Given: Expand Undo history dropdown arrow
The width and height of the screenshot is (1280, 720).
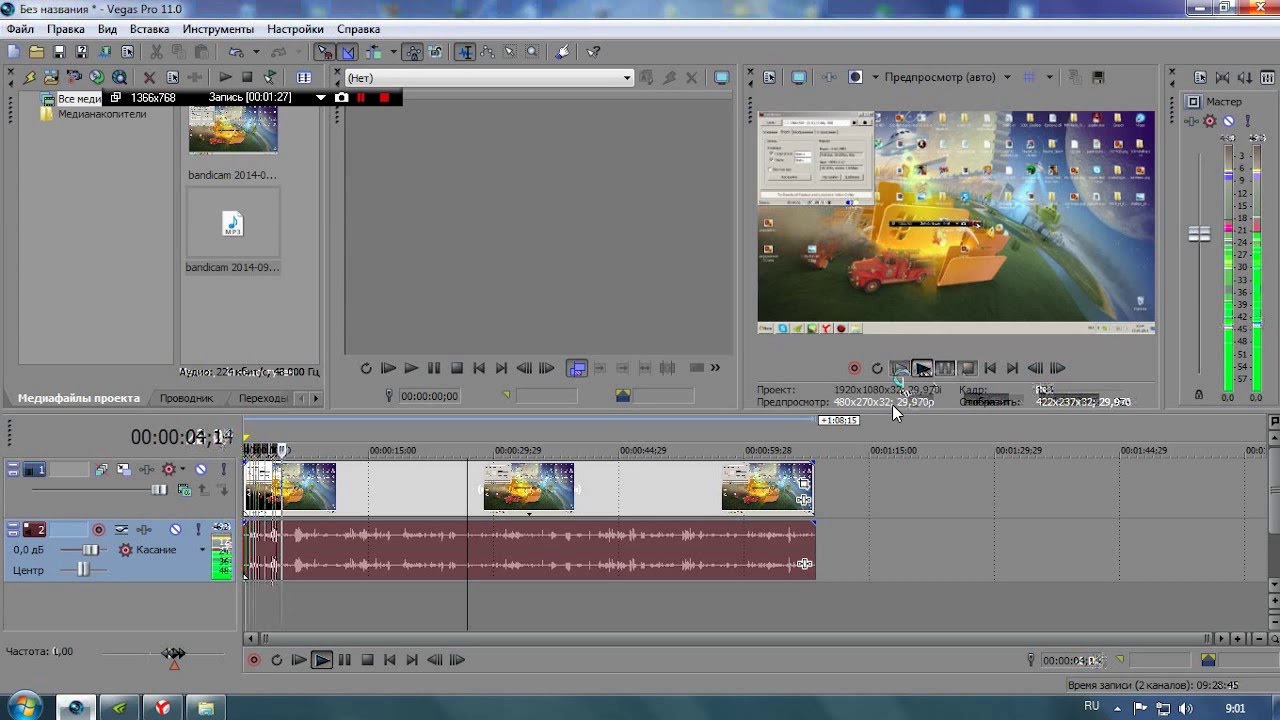Looking at the screenshot, I should click(x=256, y=52).
